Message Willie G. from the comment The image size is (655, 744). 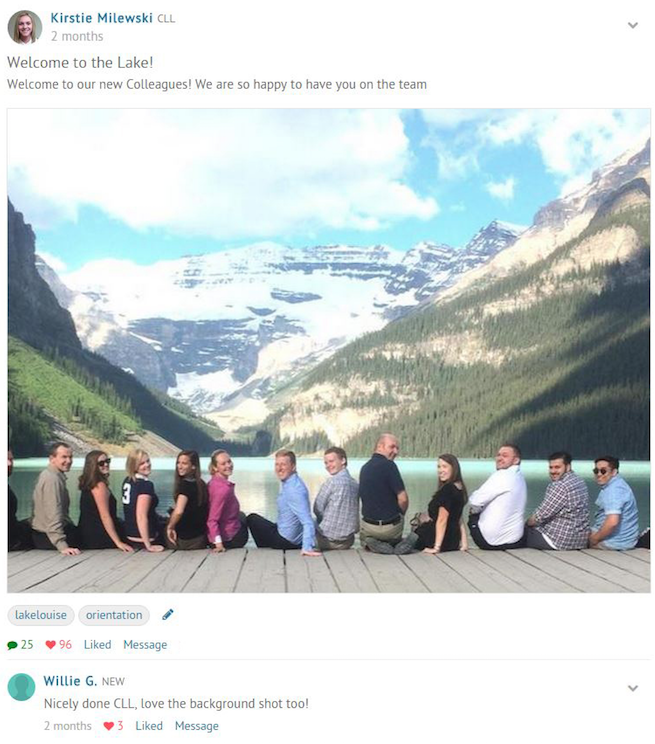coord(196,726)
